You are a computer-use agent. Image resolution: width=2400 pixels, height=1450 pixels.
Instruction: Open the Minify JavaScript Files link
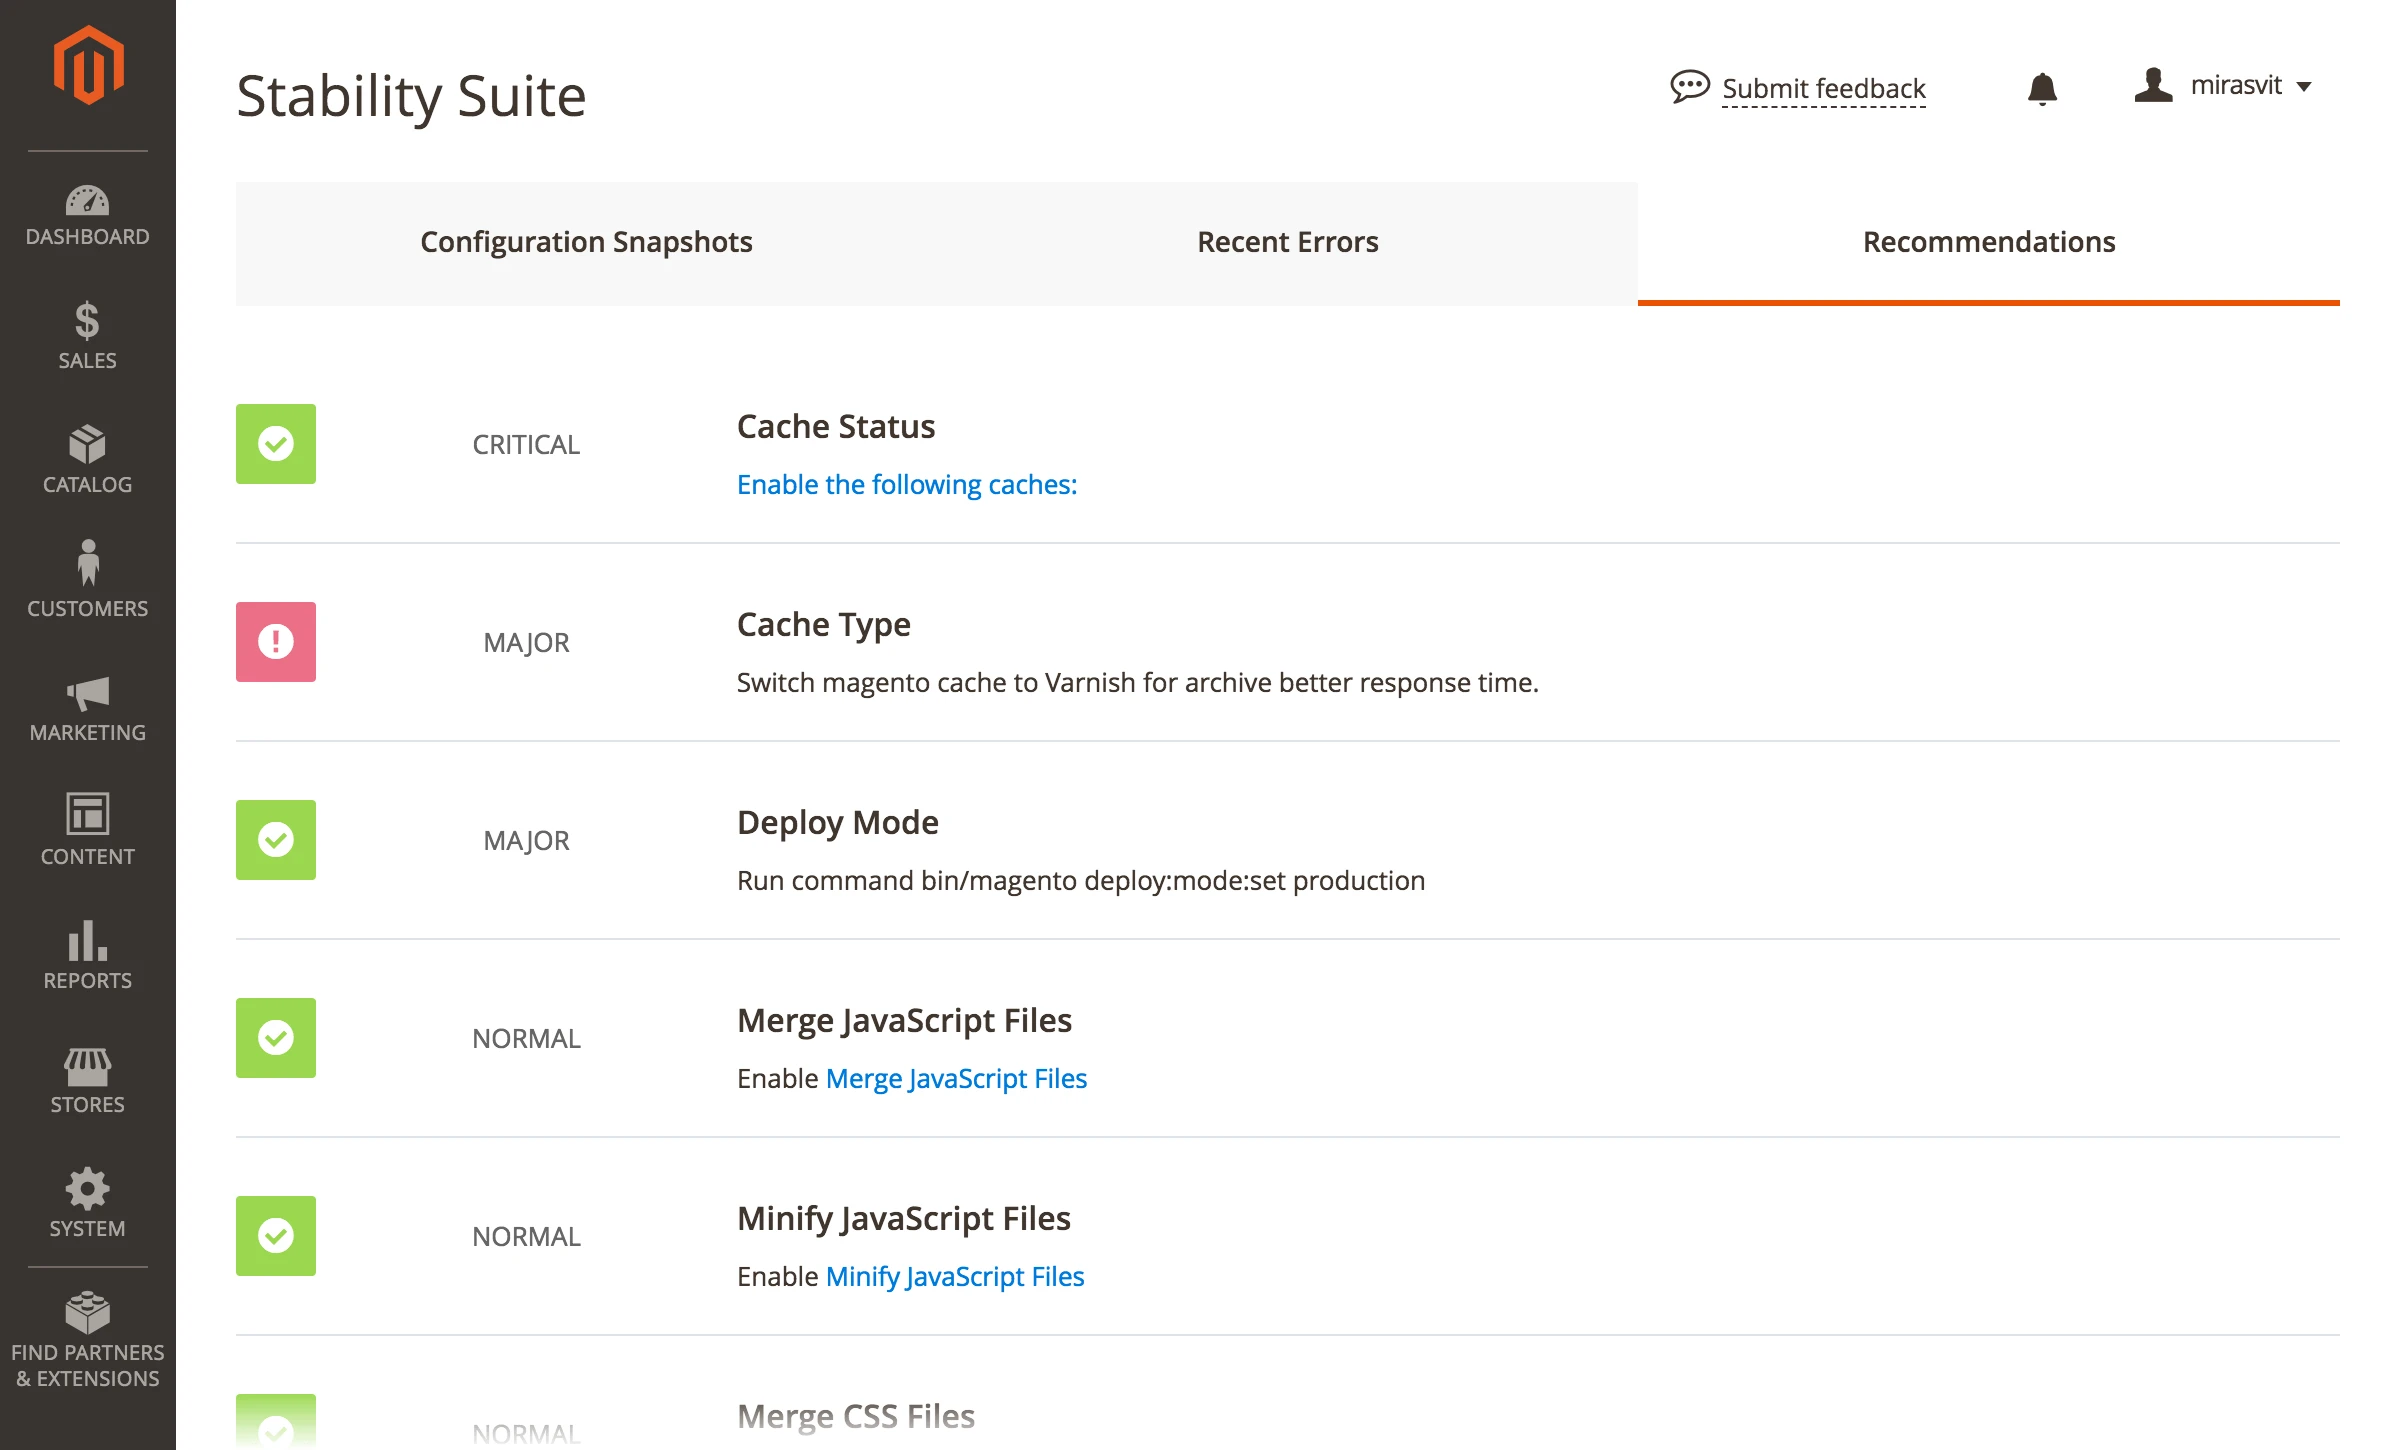(954, 1276)
